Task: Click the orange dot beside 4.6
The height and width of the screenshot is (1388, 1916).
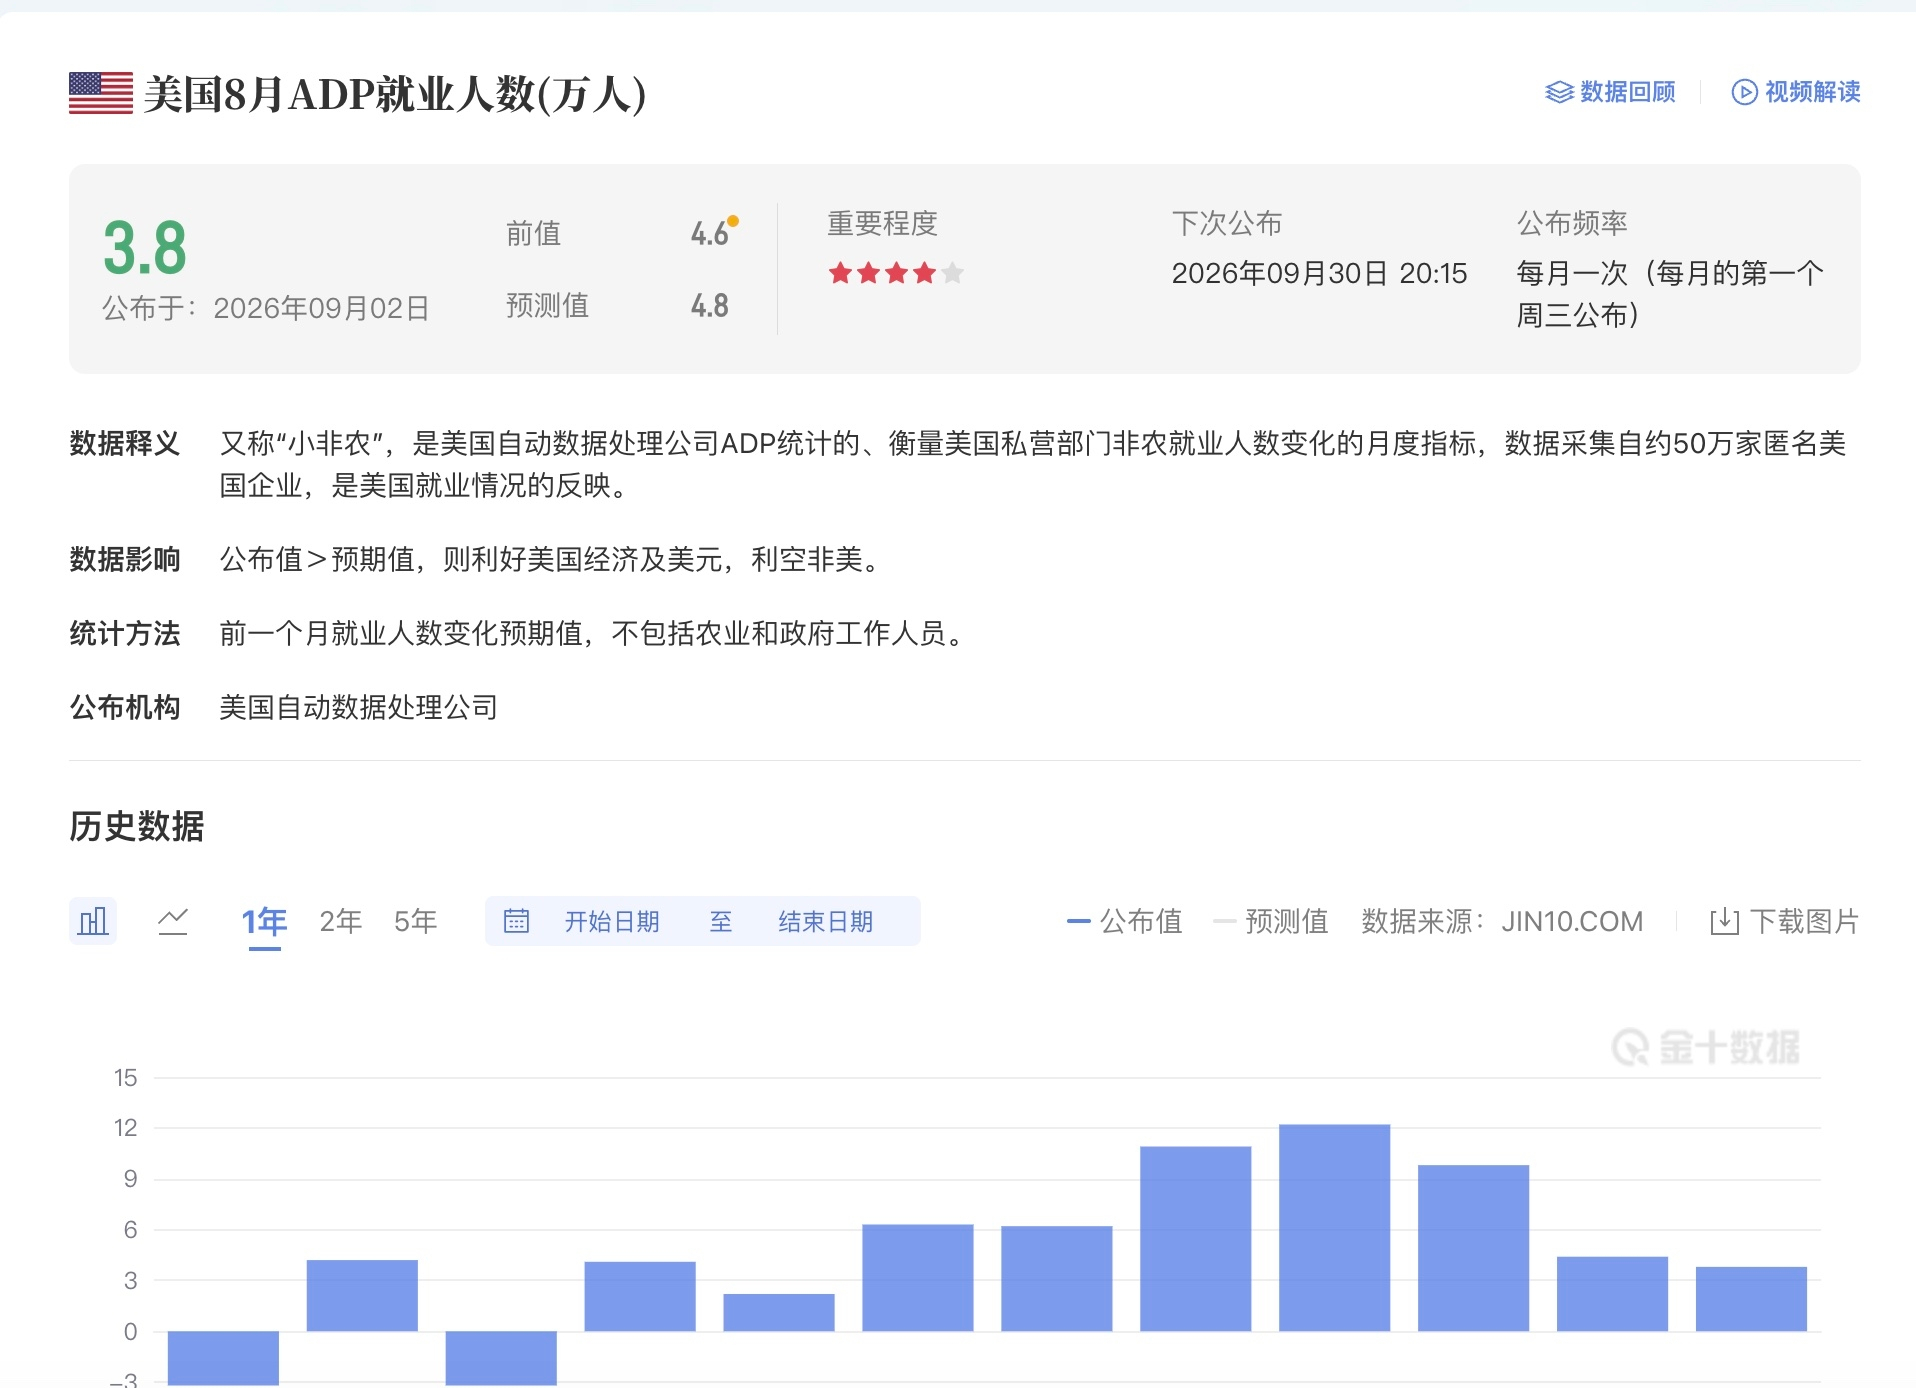Action: [733, 221]
